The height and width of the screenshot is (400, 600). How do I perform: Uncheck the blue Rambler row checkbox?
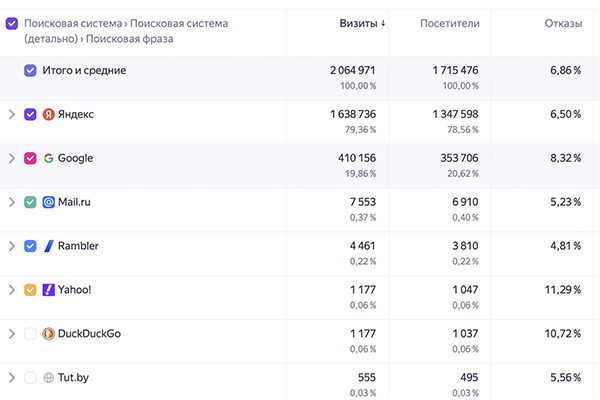30,246
